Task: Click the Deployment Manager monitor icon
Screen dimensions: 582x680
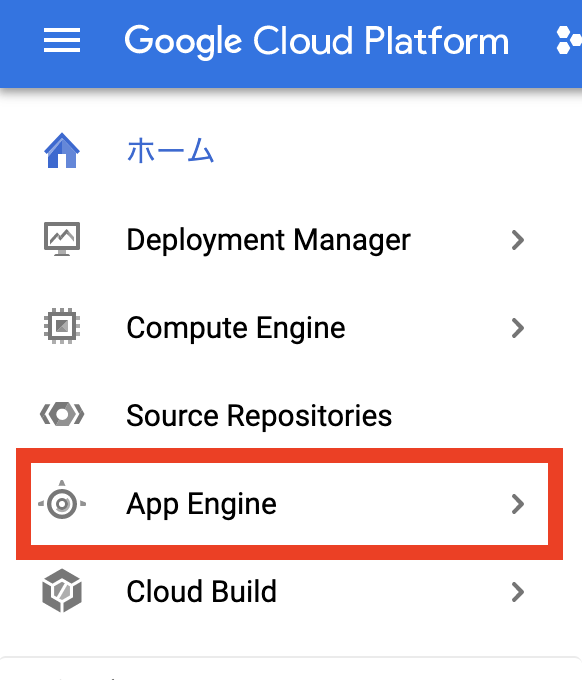Action: pyautogui.click(x=62, y=239)
